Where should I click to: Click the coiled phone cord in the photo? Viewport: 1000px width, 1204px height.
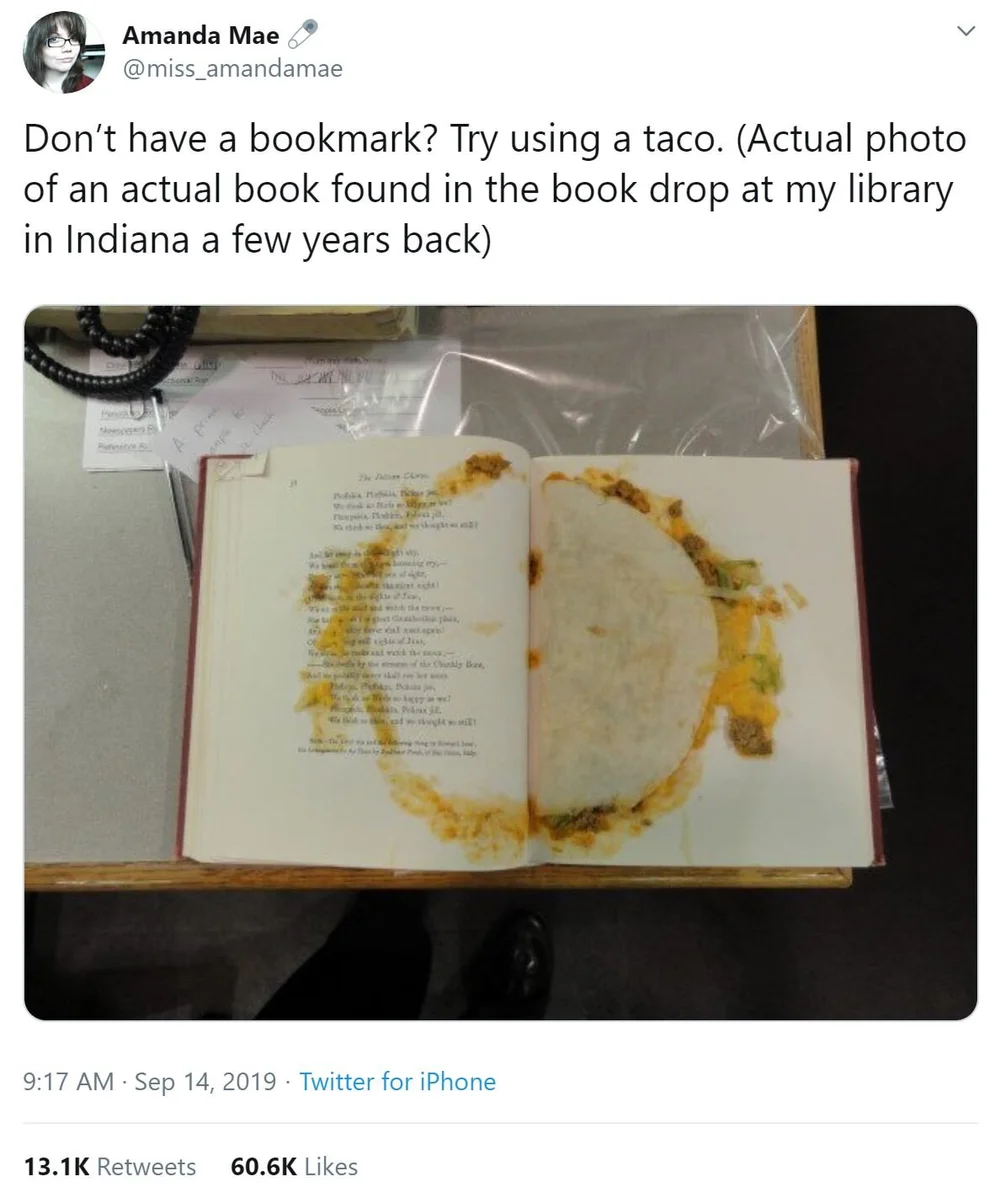point(110,350)
